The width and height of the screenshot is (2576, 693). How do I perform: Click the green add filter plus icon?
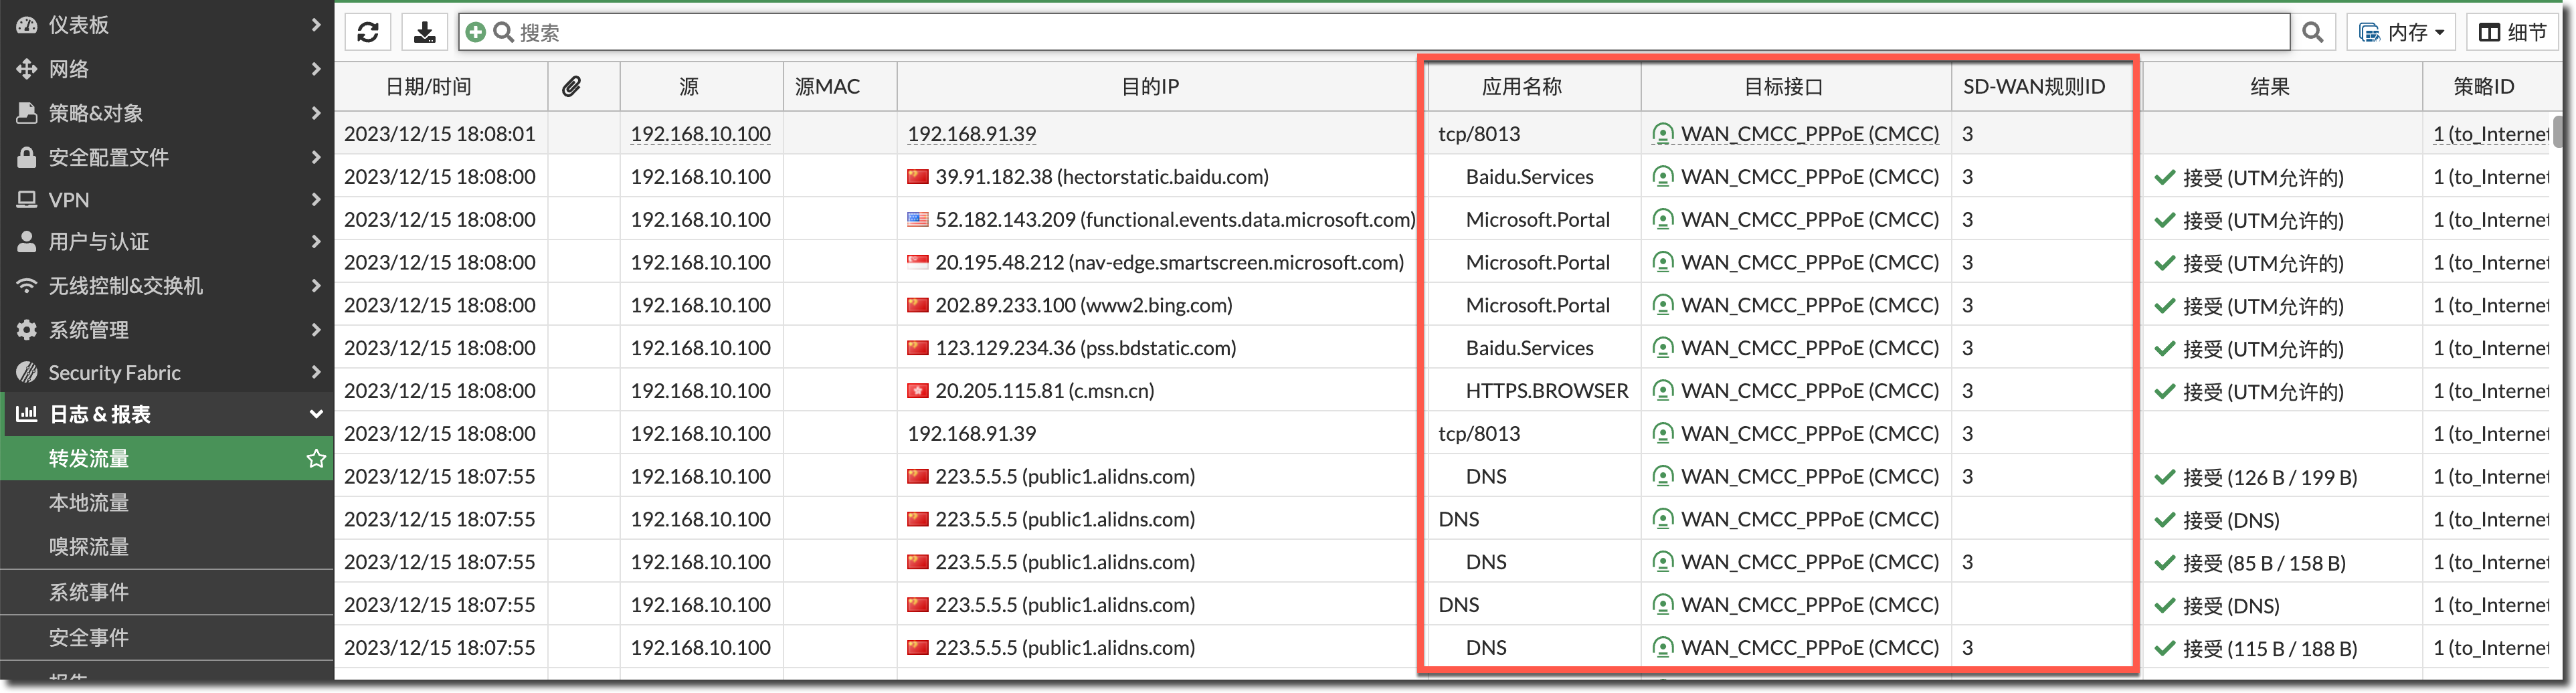click(x=476, y=32)
